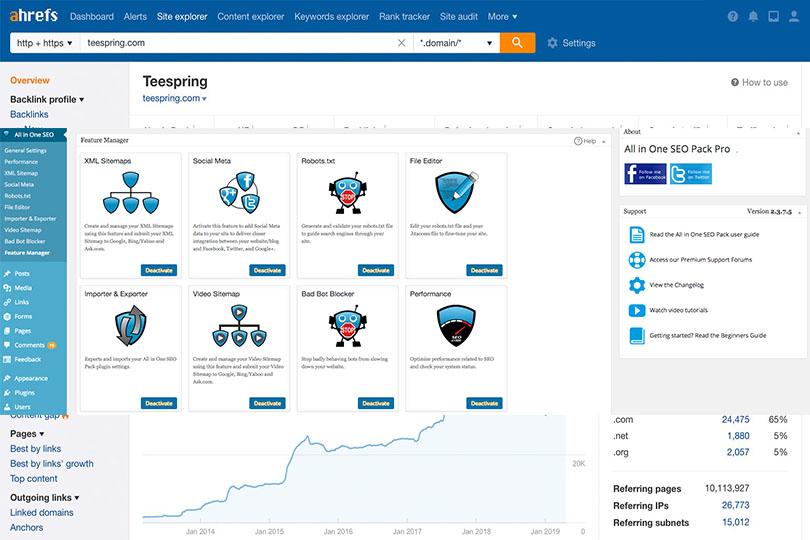
Task: Deactivate the Video Sitemap feature
Action: (267, 403)
